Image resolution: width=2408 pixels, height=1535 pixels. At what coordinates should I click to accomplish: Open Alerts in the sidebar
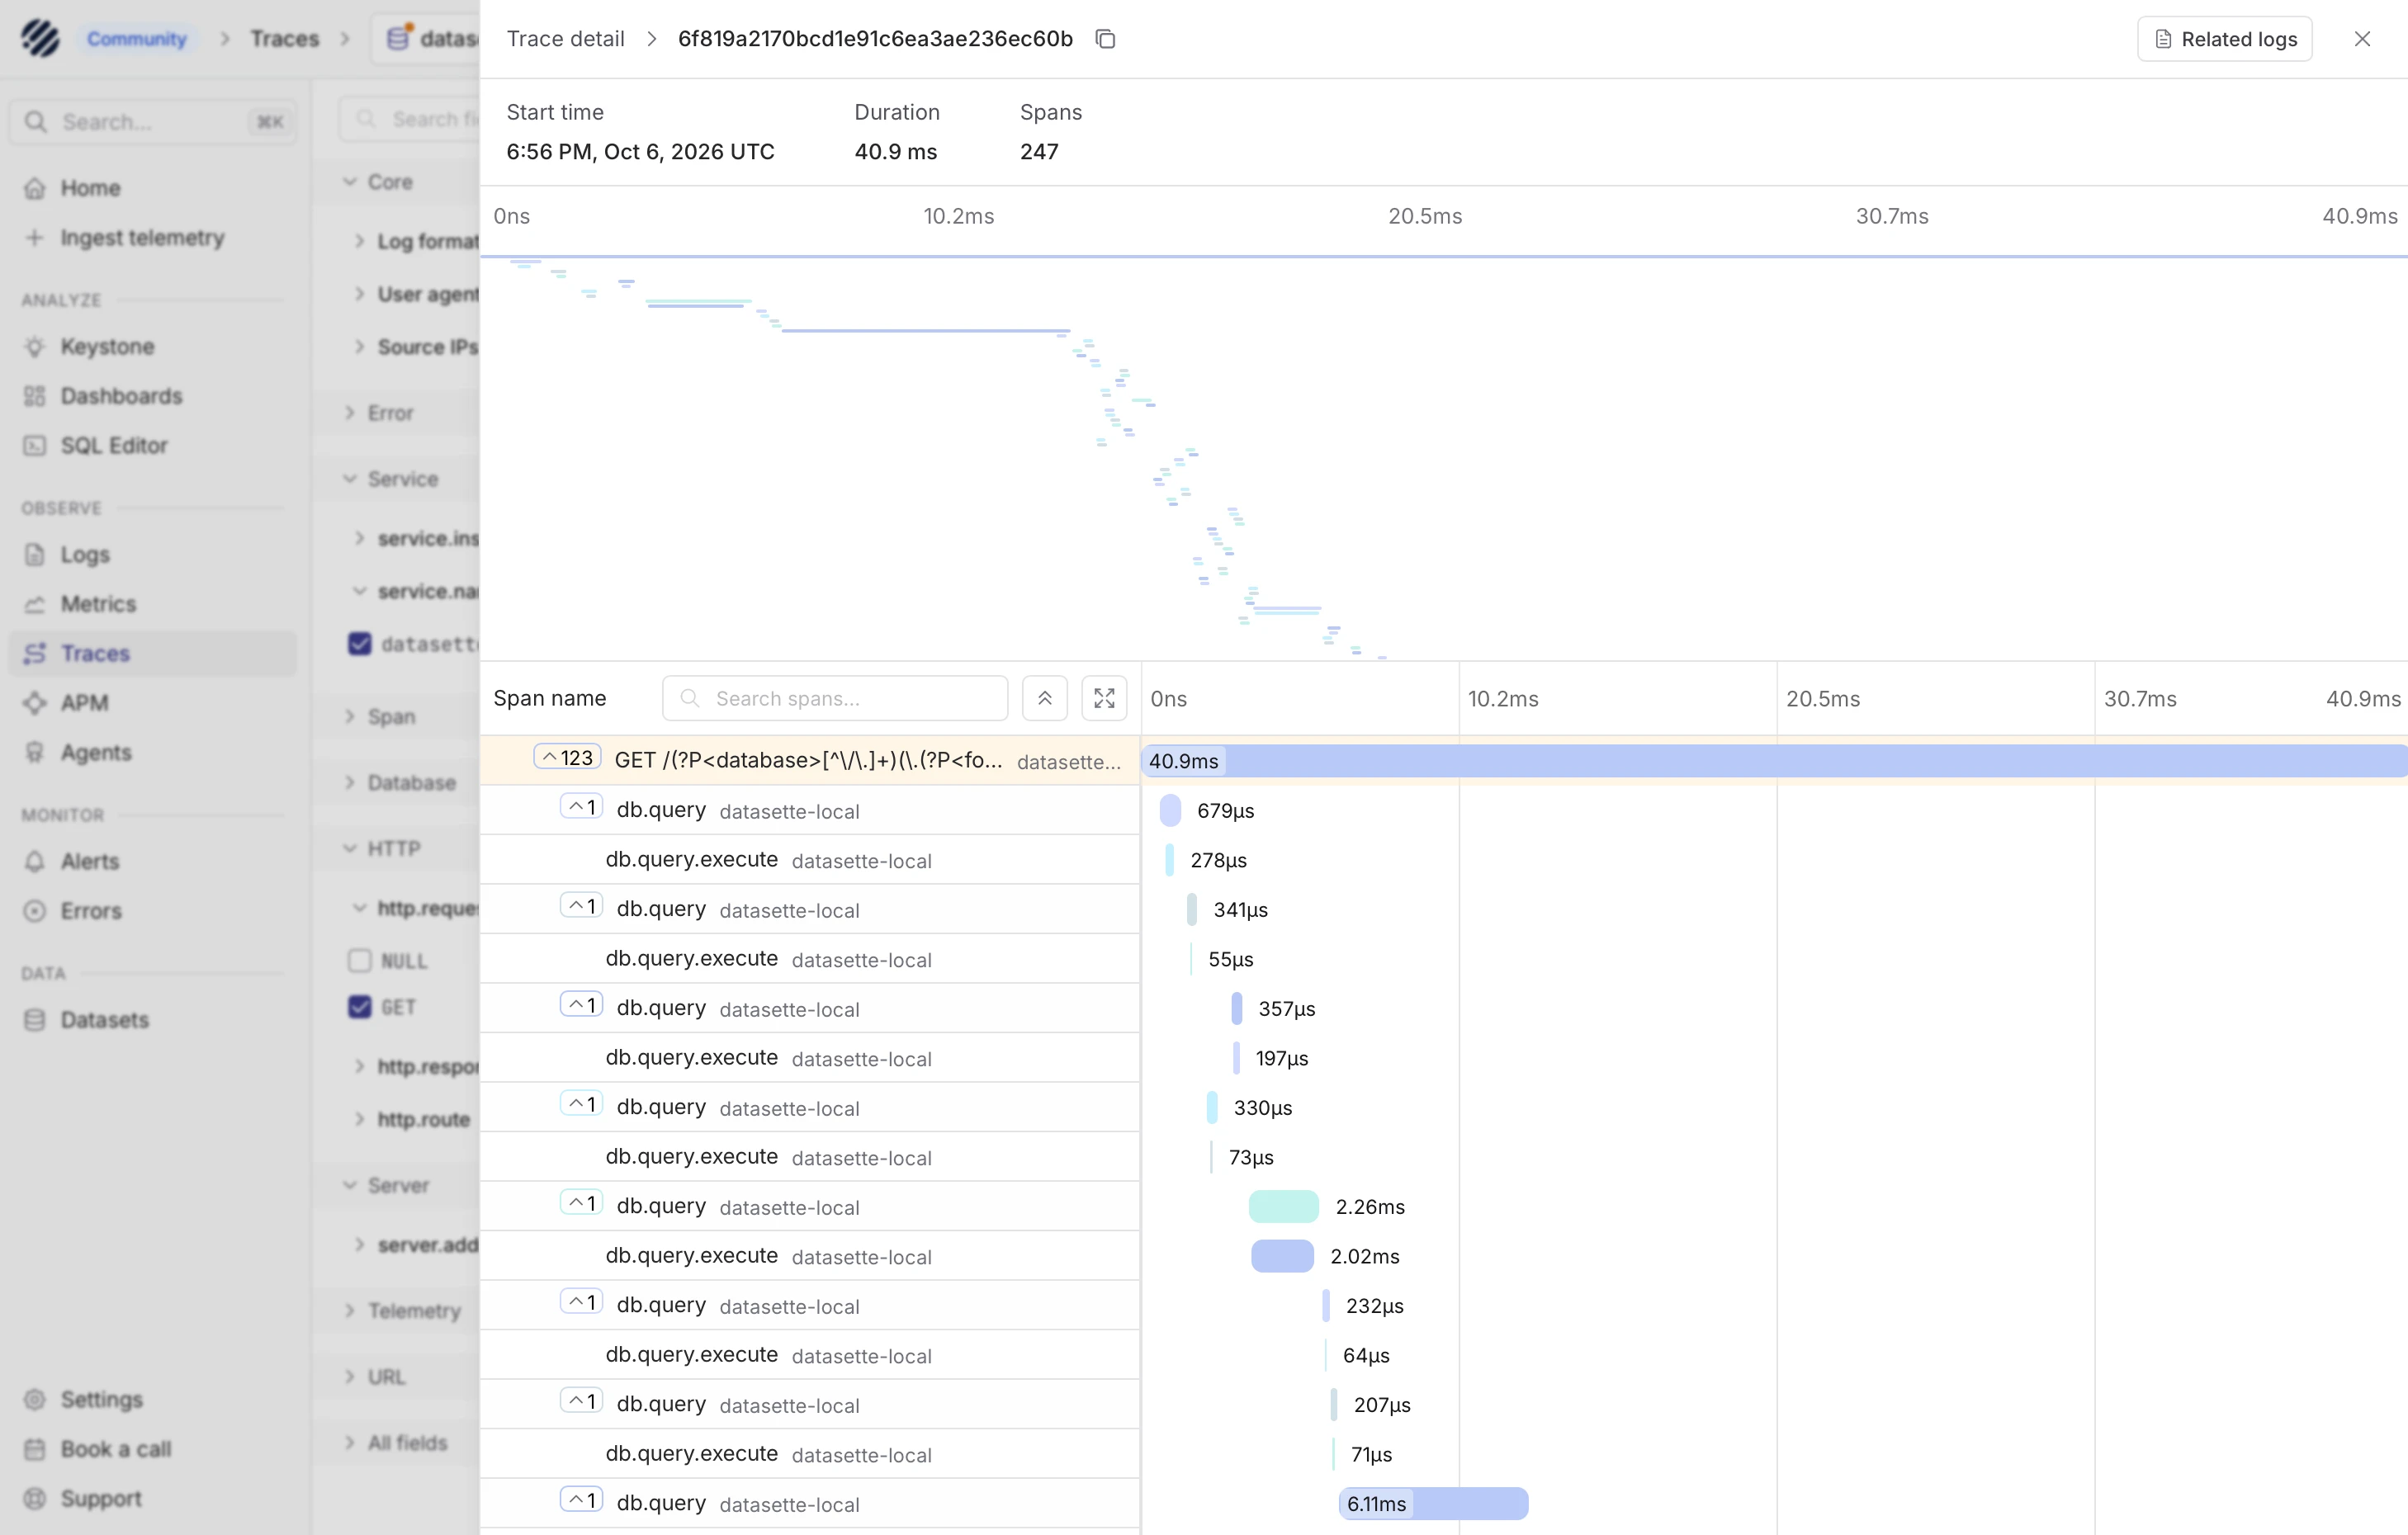tap(90, 862)
